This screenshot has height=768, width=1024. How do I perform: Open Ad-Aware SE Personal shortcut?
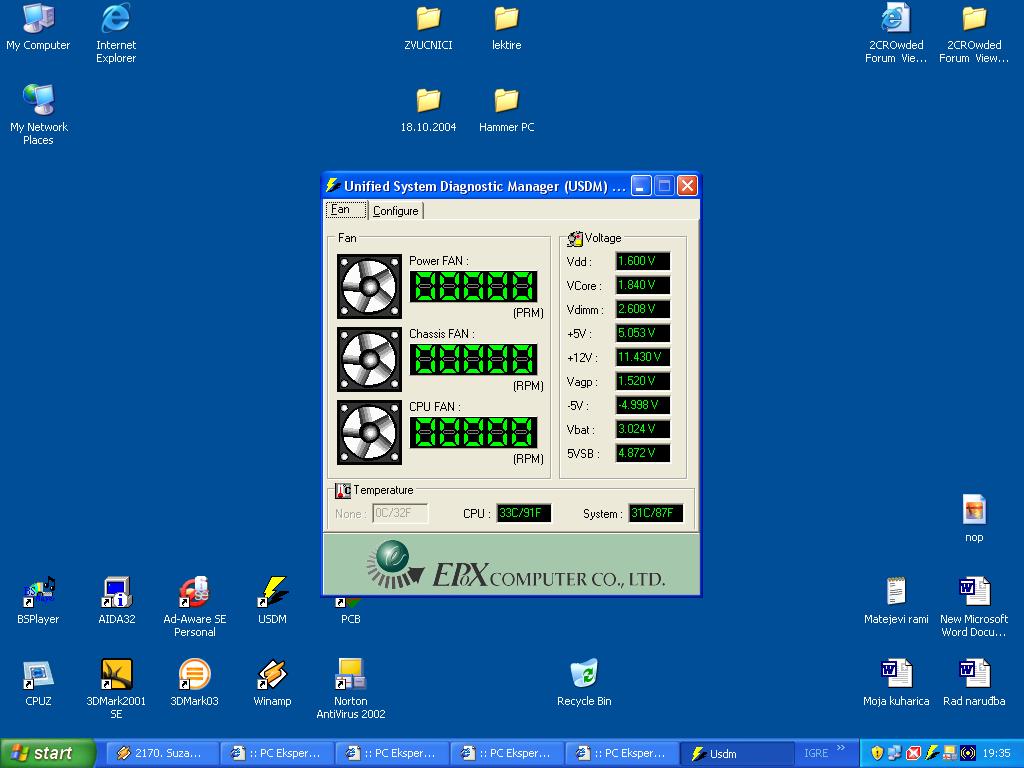[x=194, y=594]
